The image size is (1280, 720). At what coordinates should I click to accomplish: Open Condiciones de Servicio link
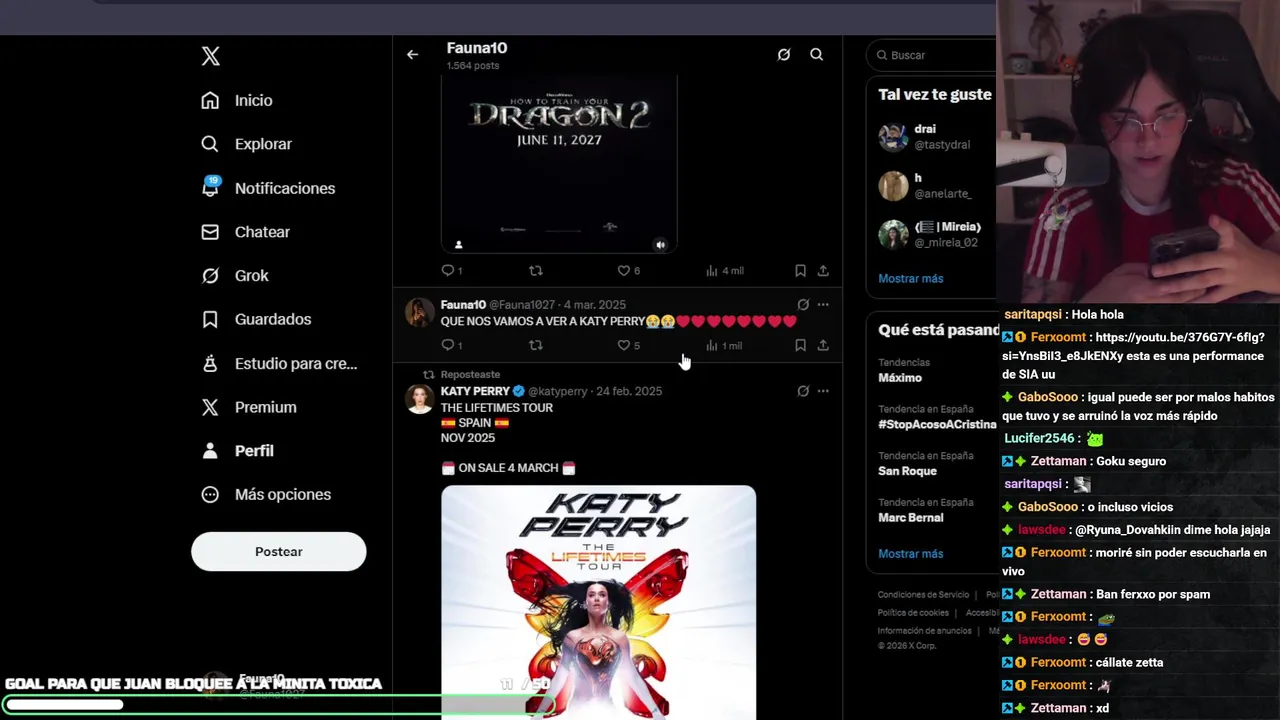point(924,595)
